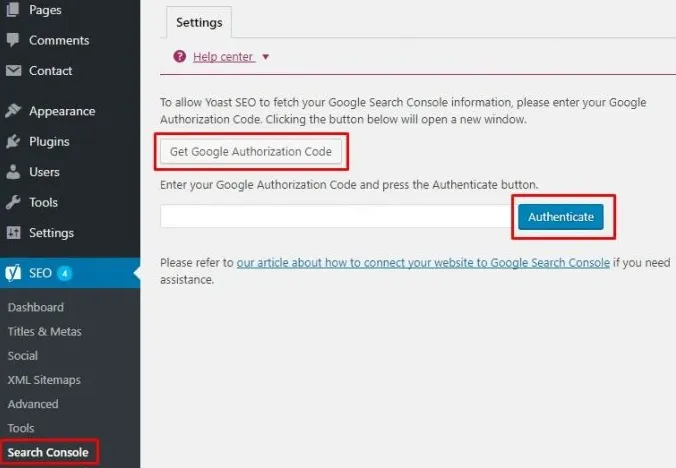
Task: Open the Users menu item
Action: click(x=44, y=172)
